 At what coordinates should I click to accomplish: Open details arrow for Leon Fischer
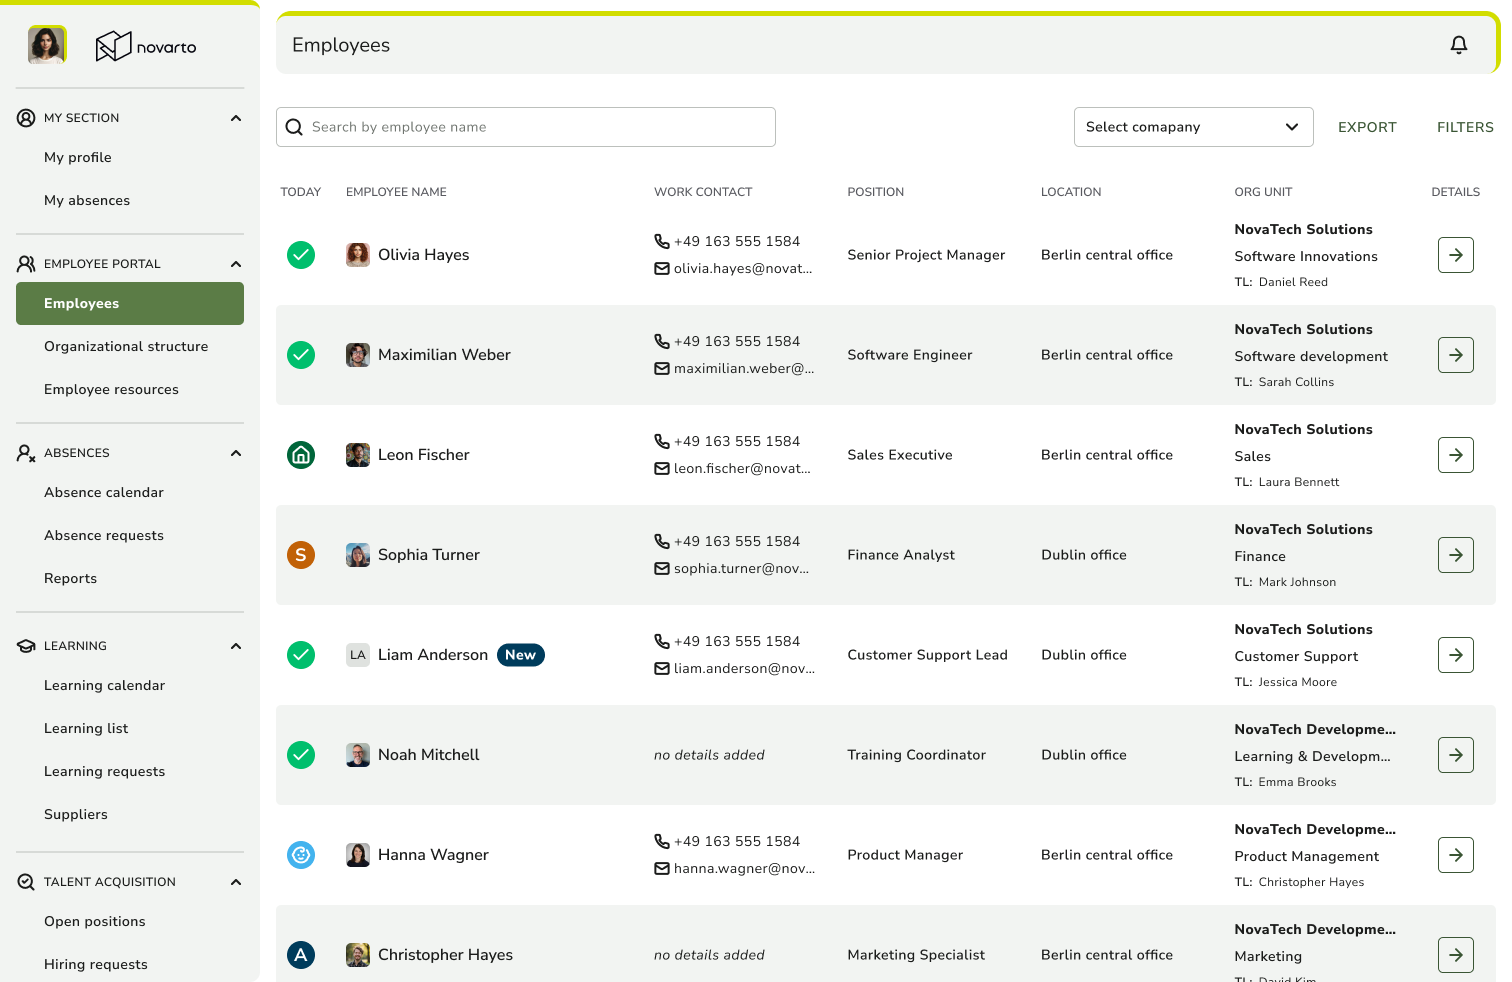pos(1456,455)
